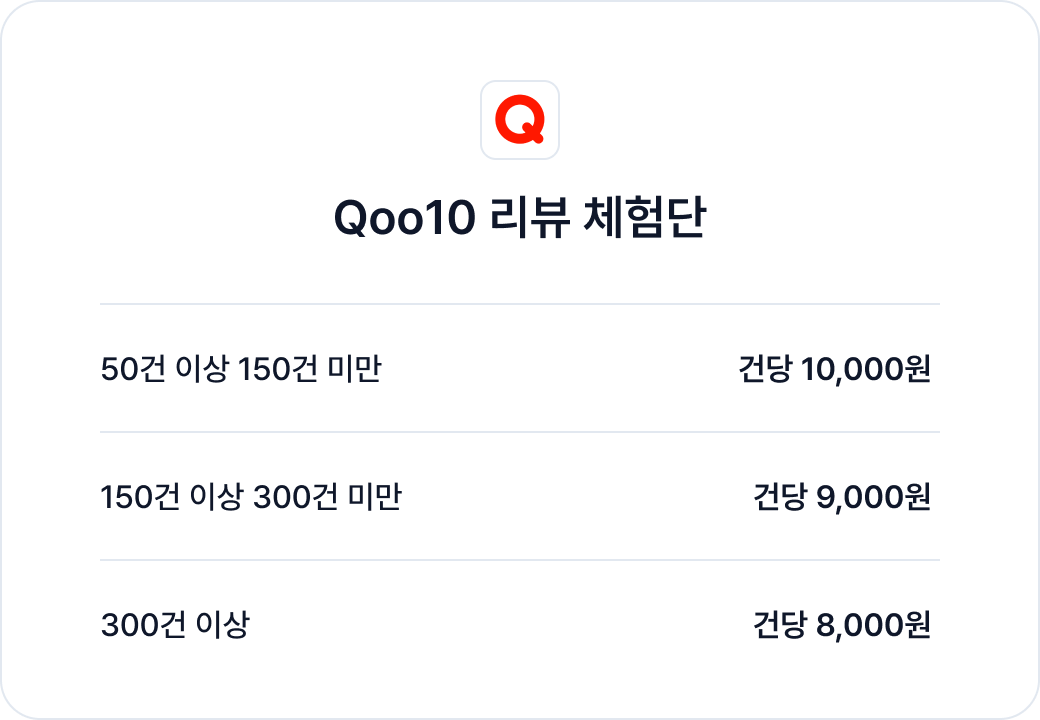Viewport: 1040px width, 720px height.
Task: Click 300건 미만 in the second row
Action: [328, 497]
